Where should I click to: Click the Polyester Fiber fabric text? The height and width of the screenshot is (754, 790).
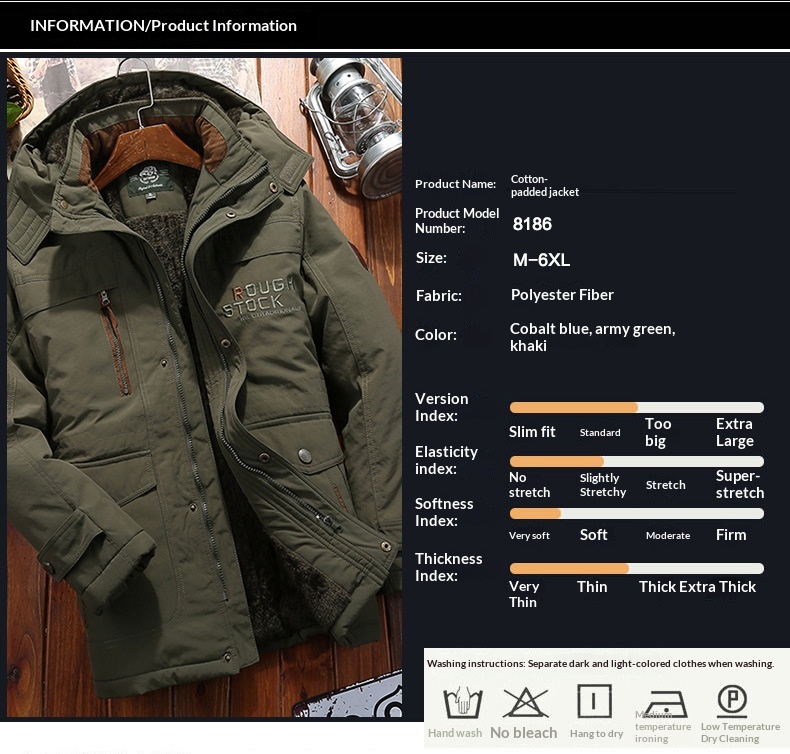(562, 295)
